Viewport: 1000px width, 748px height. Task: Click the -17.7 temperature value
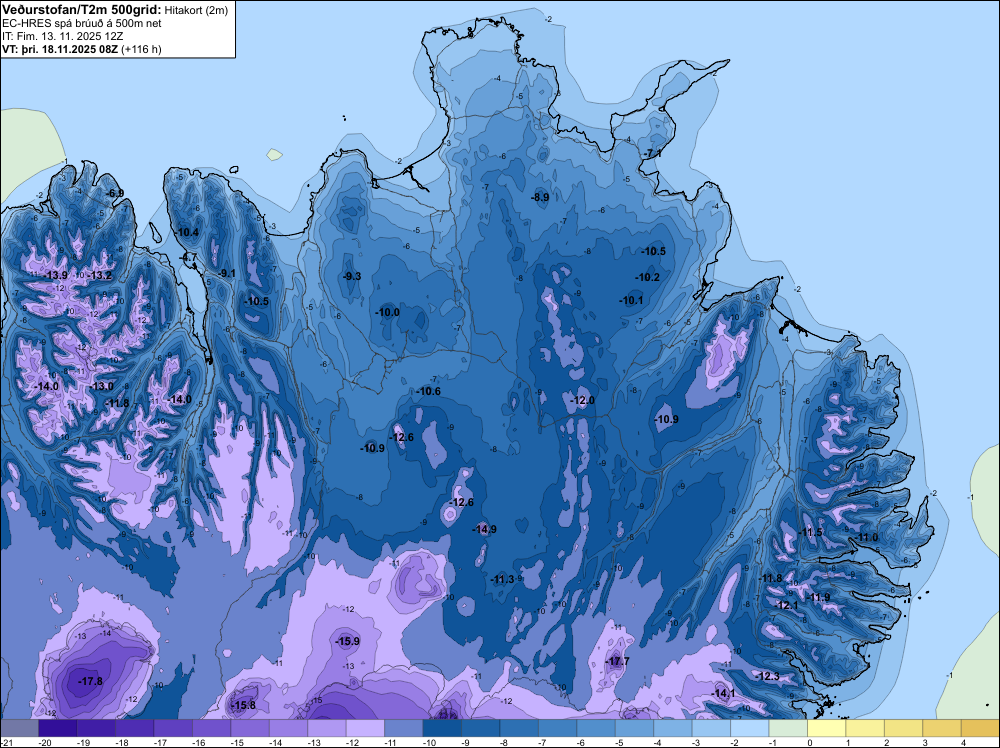pyautogui.click(x=617, y=661)
